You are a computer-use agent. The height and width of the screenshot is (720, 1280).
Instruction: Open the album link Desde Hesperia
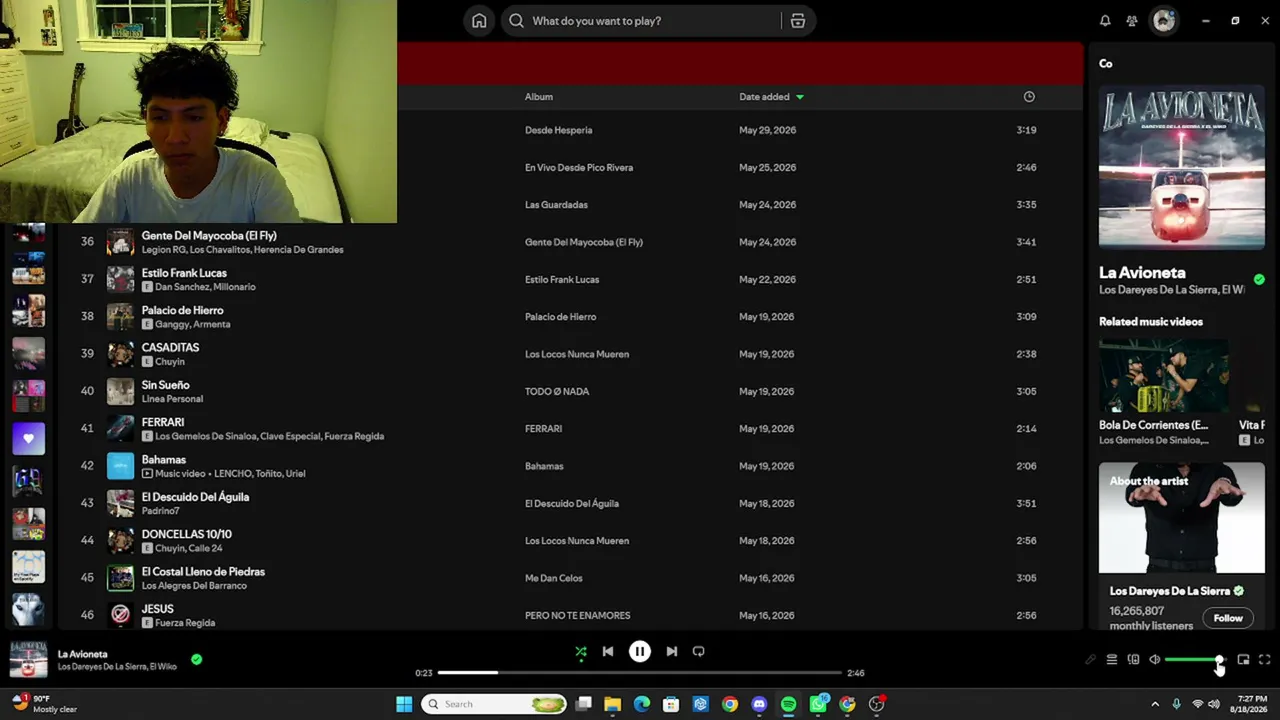pos(558,130)
